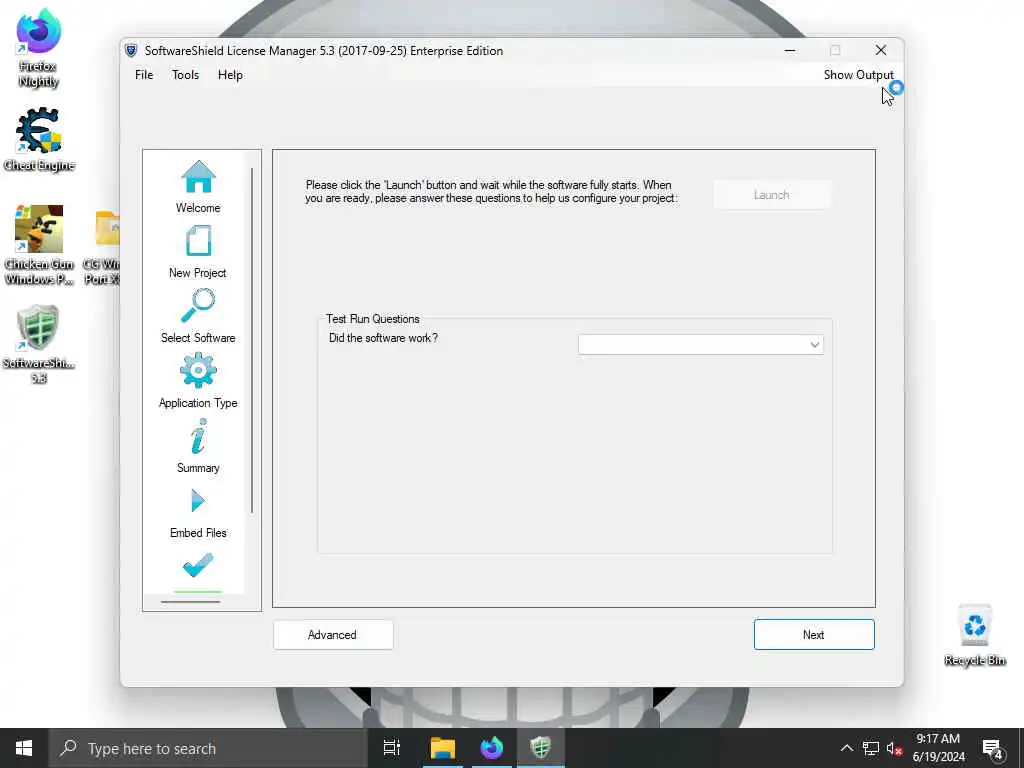The height and width of the screenshot is (768, 1024).
Task: Click the SoftwareShield title bar shield icon
Action: click(131, 50)
